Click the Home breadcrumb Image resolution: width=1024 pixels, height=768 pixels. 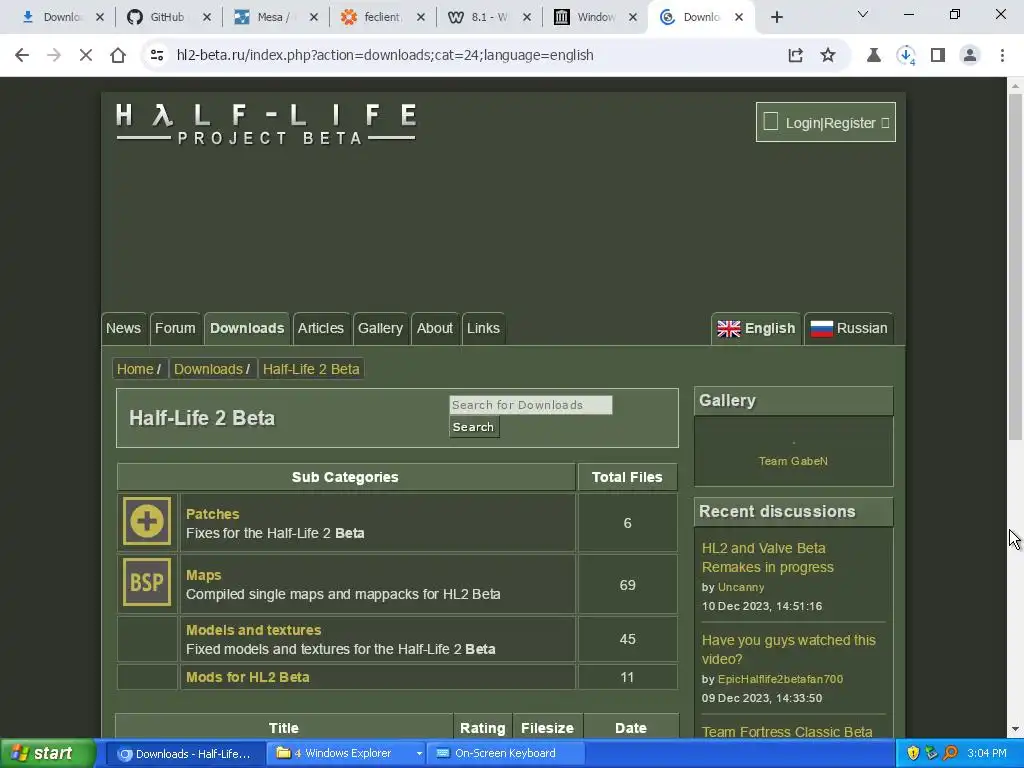(x=135, y=369)
